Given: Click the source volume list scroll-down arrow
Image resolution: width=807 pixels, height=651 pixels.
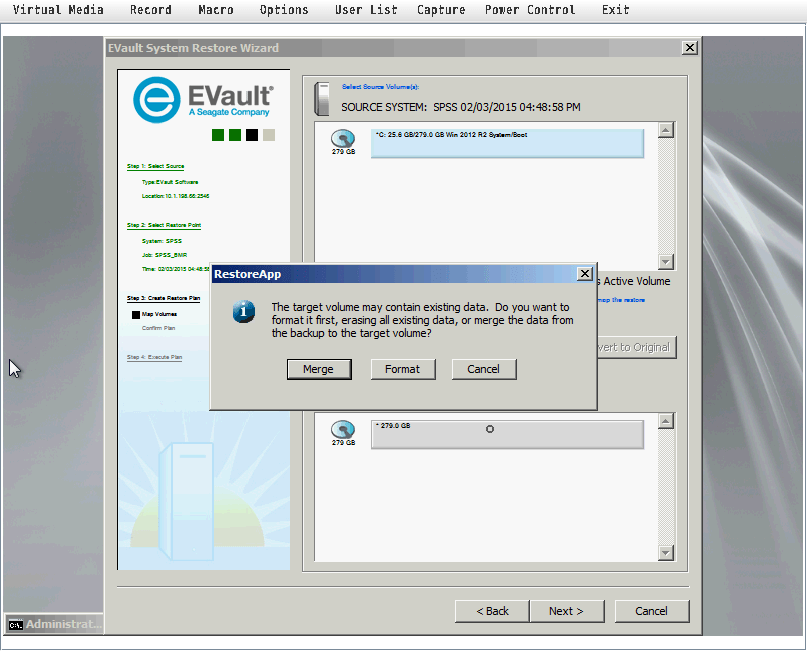Looking at the screenshot, I should (666, 262).
